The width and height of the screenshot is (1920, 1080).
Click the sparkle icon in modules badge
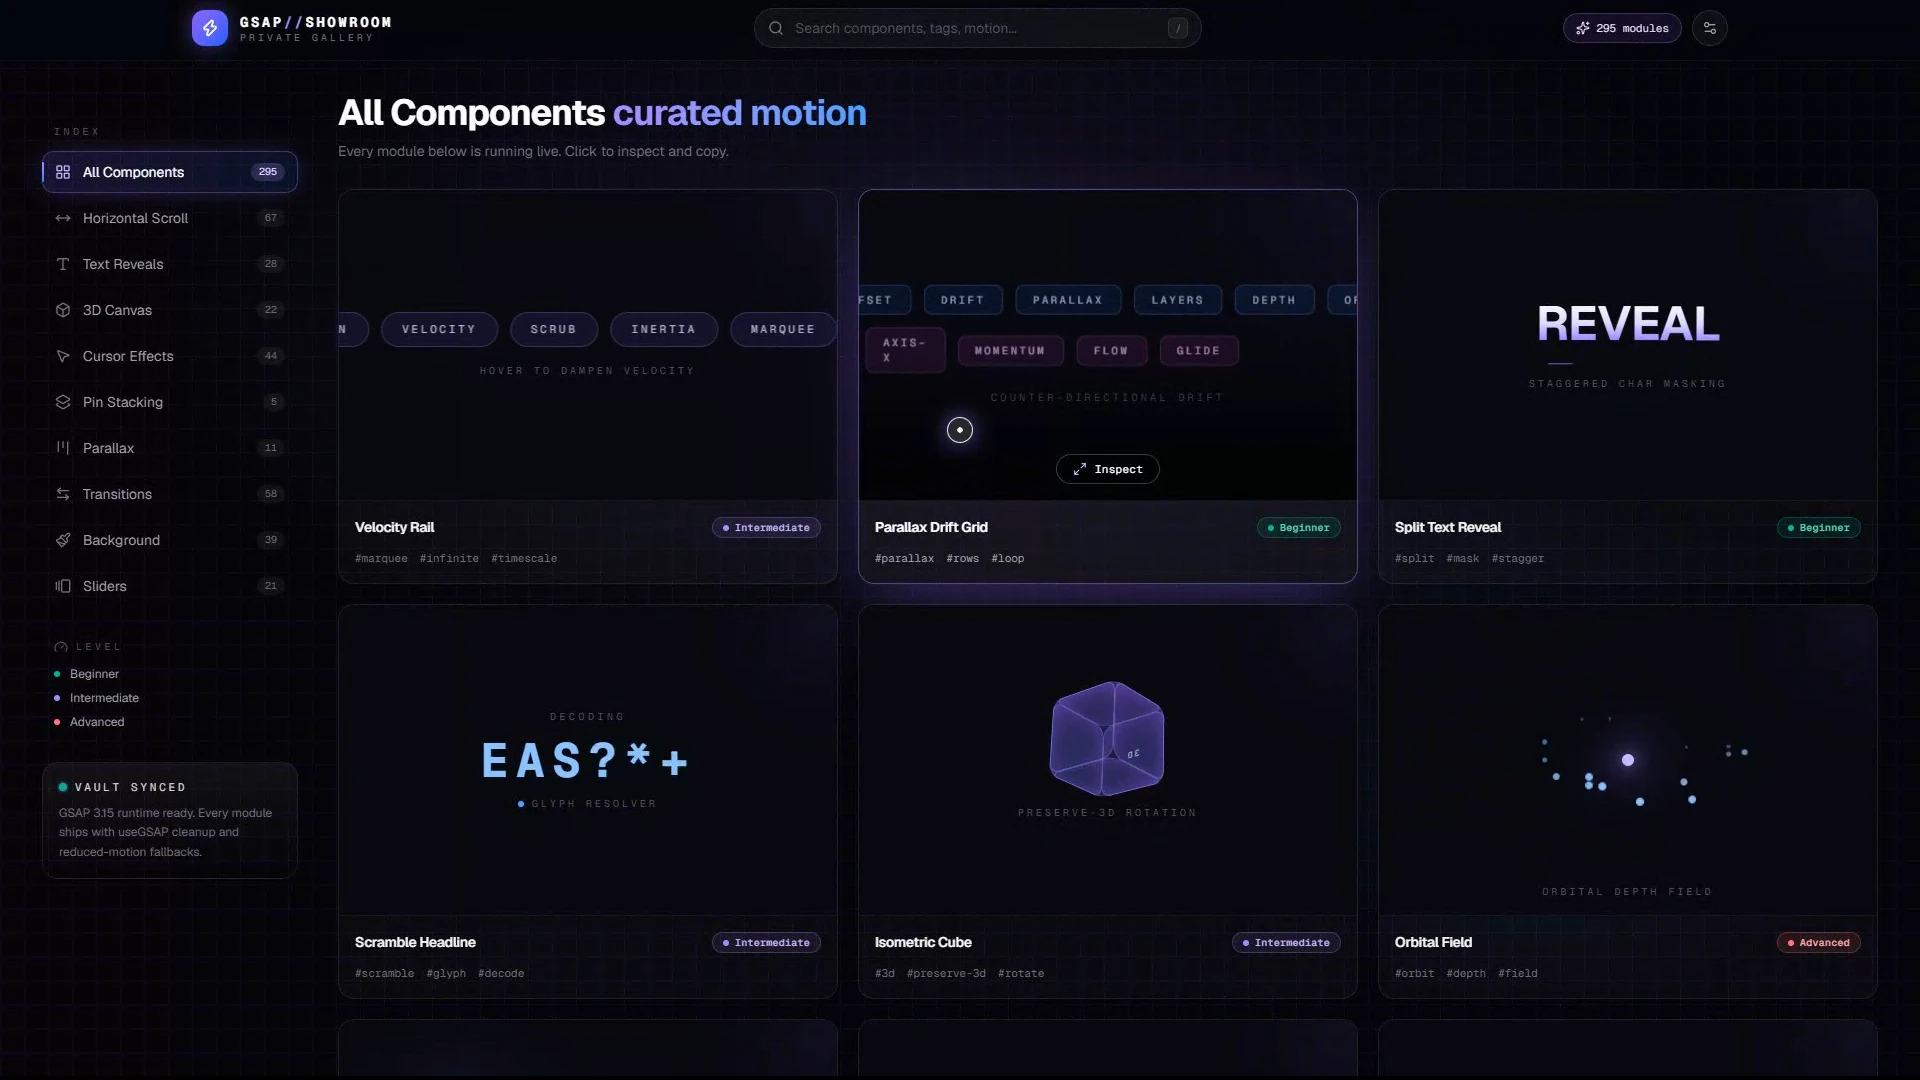pyautogui.click(x=1582, y=28)
